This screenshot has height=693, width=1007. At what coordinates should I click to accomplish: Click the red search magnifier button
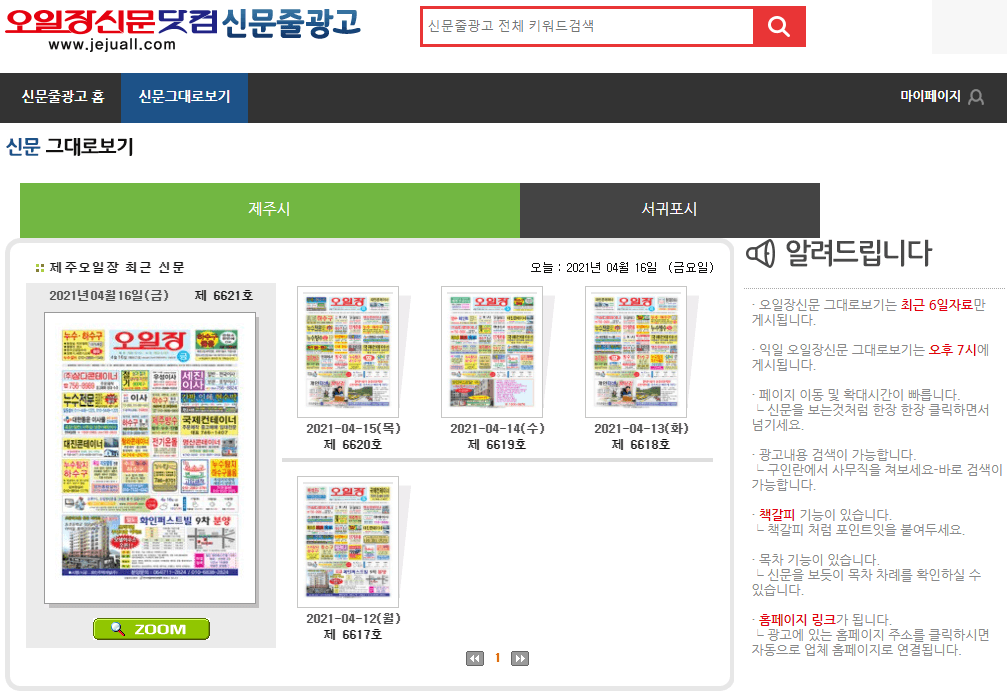(779, 26)
